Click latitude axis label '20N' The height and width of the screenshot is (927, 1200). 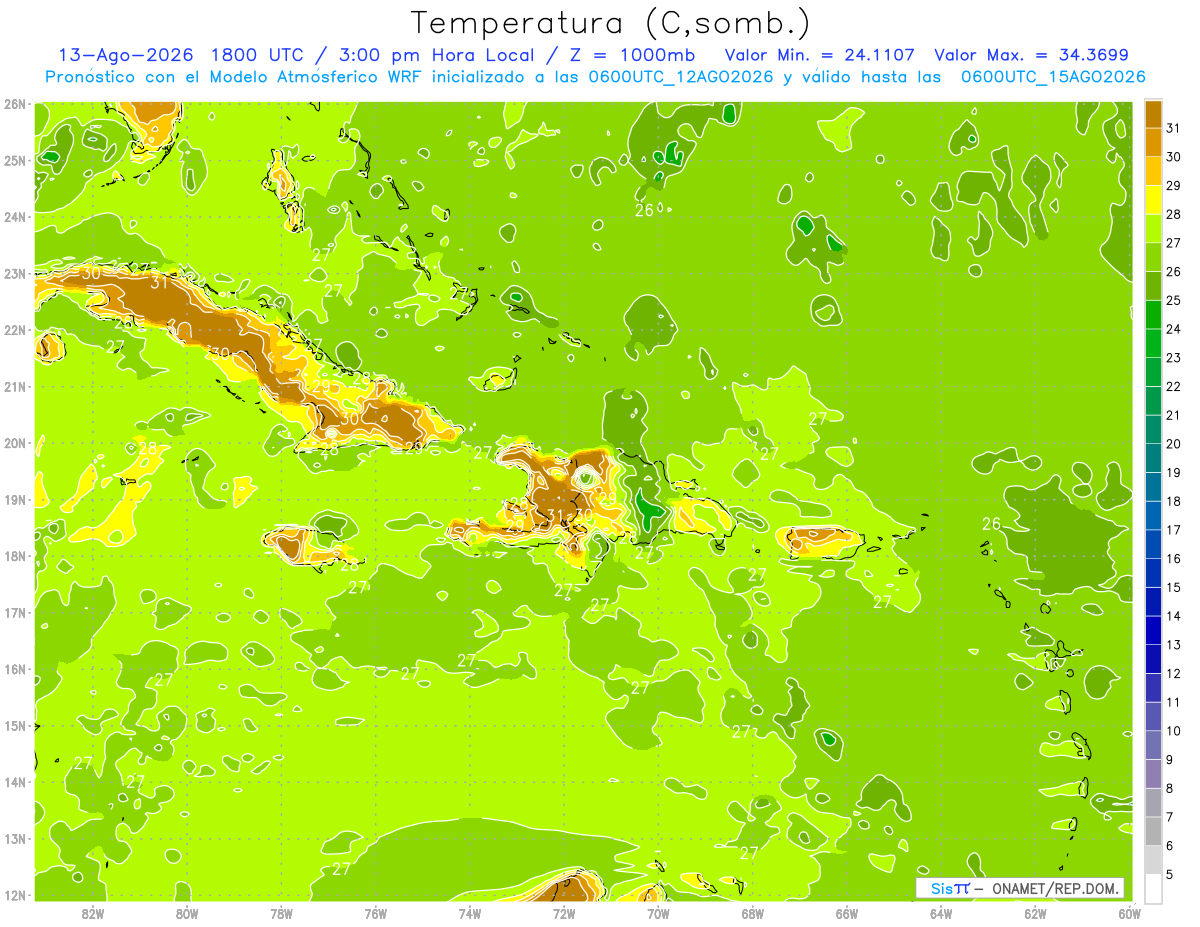[15, 443]
